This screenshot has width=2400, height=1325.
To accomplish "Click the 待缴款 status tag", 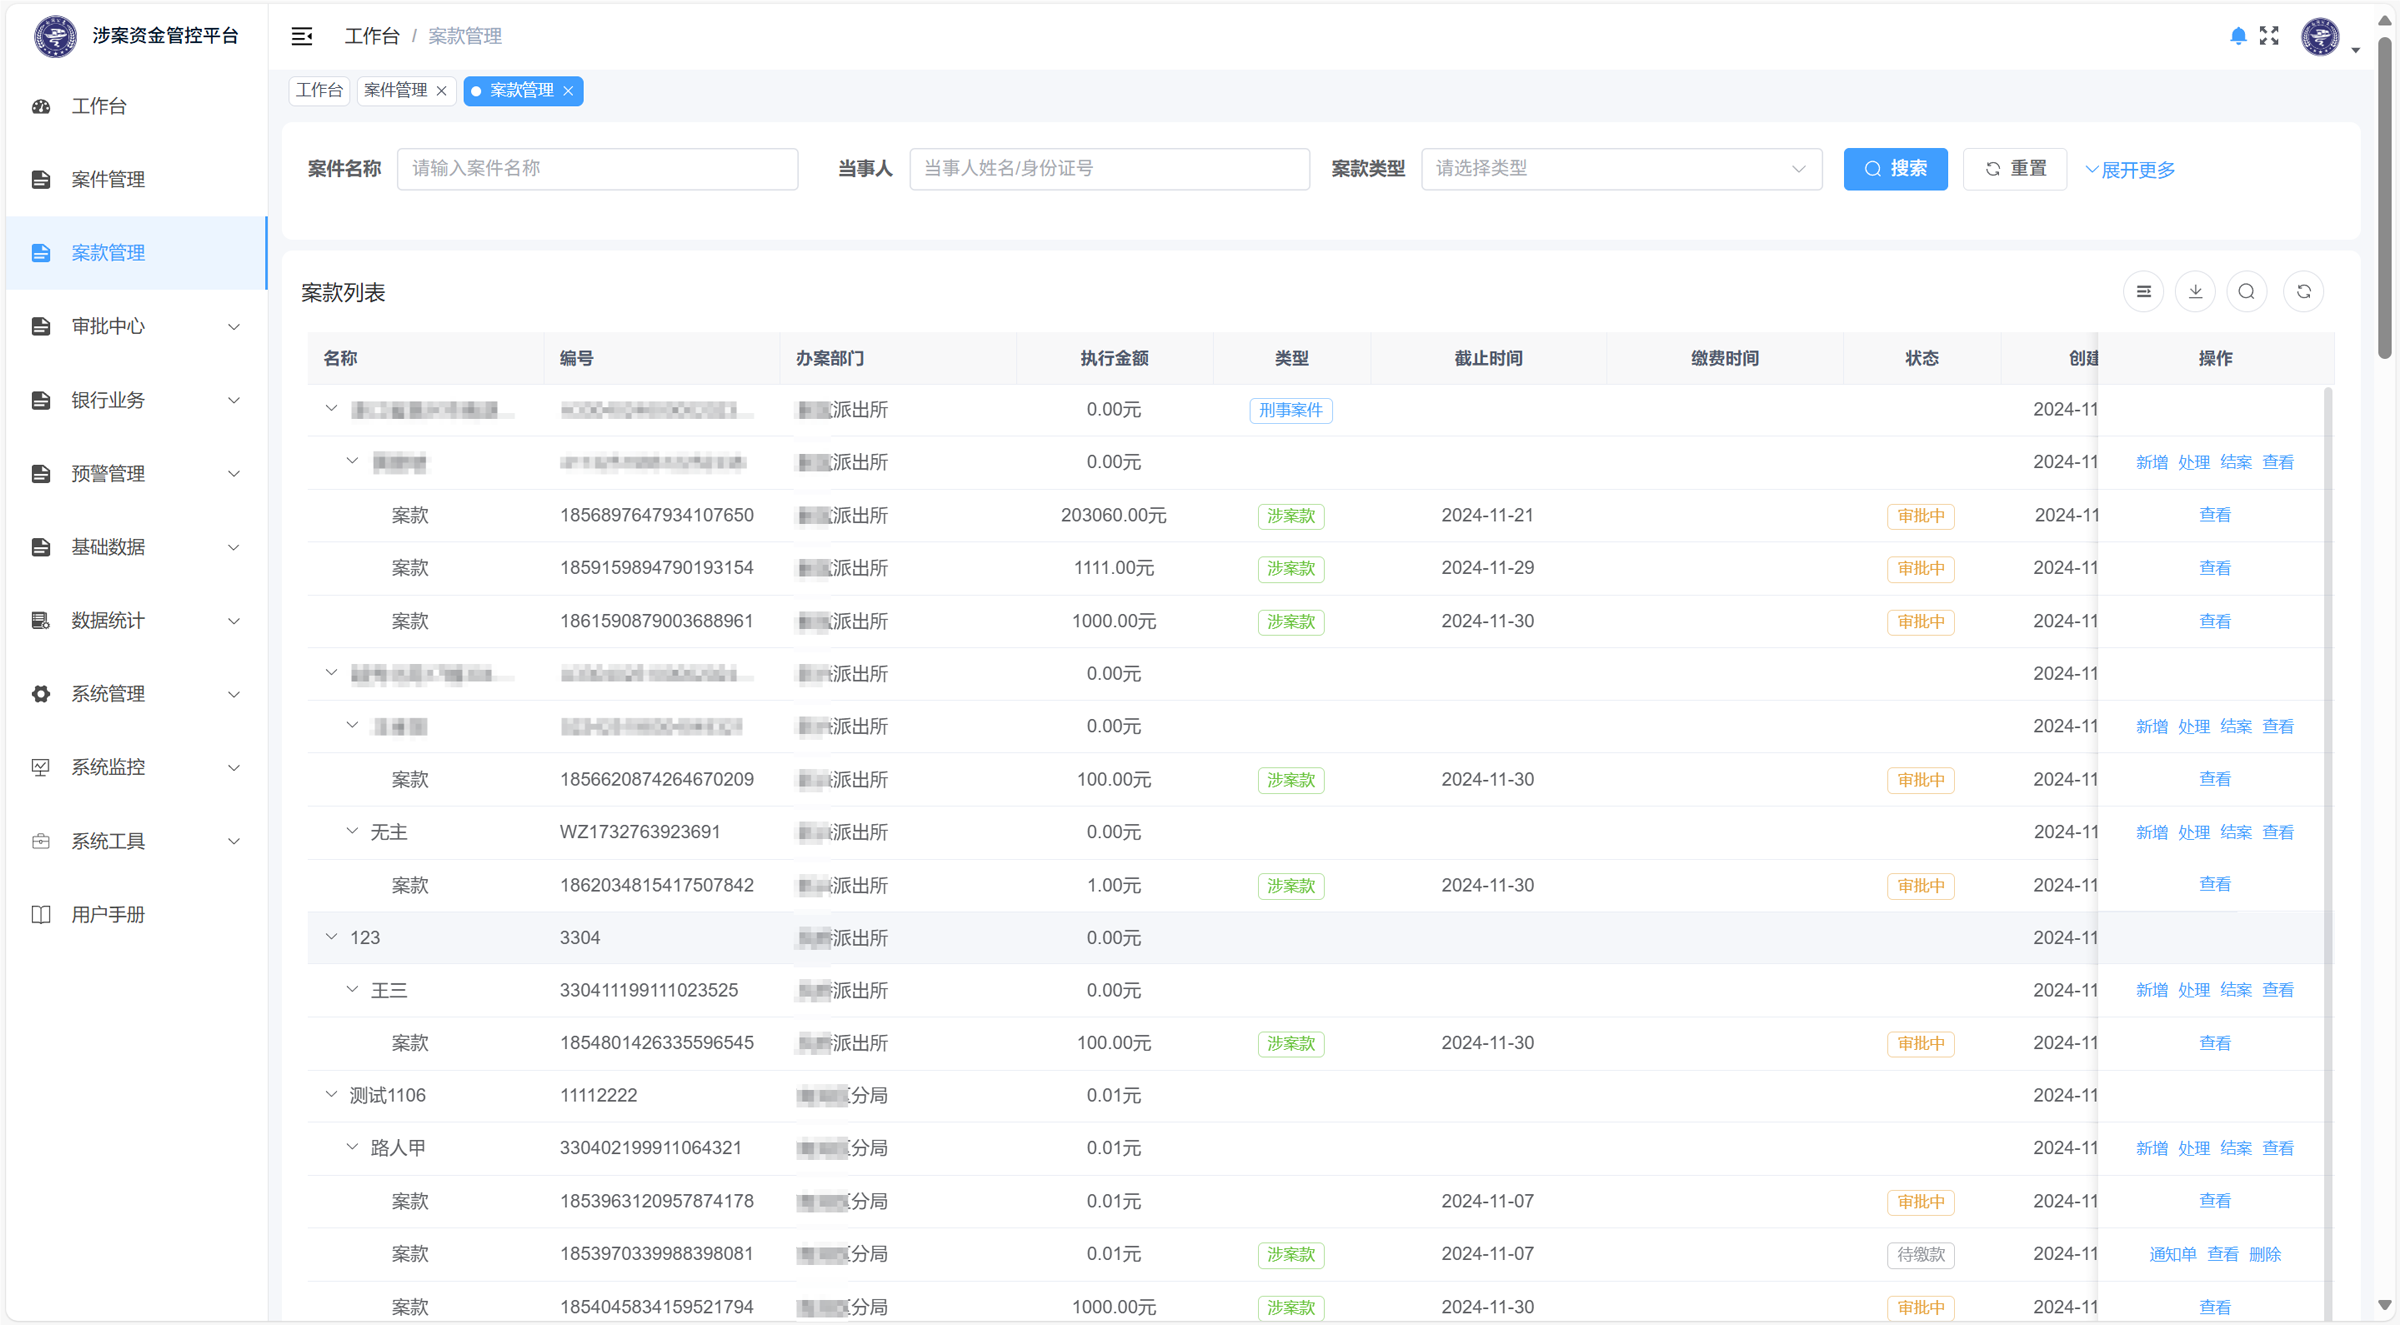I will pos(1921,1254).
